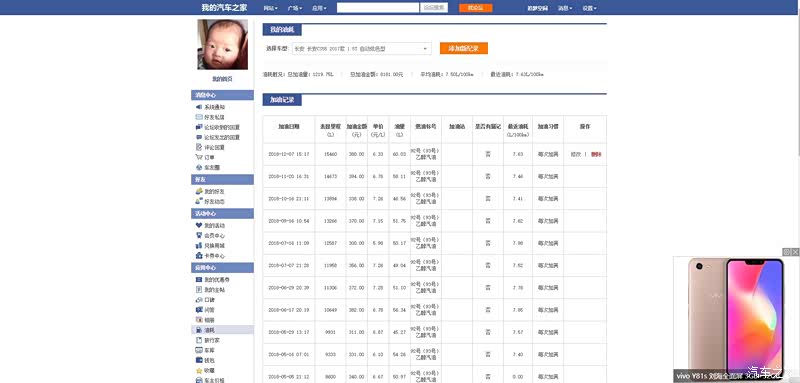Click the 我的主帖 post icon
This screenshot has height=383, width=800.
pyautogui.click(x=199, y=290)
